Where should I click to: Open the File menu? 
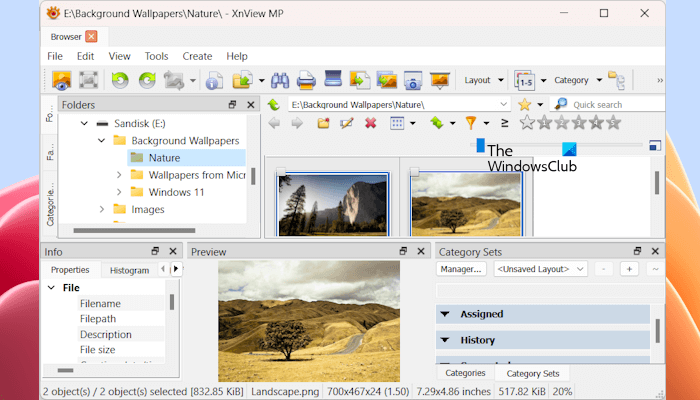tap(55, 56)
